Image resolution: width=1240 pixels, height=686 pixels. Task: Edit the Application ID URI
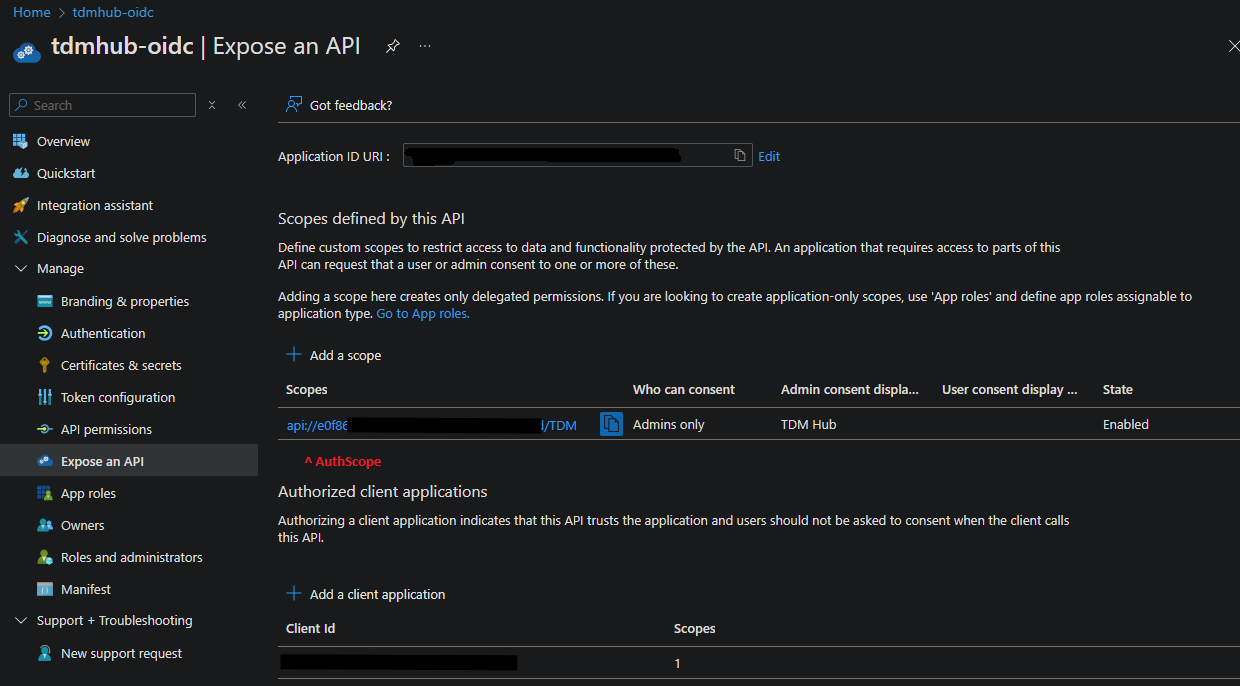click(769, 156)
